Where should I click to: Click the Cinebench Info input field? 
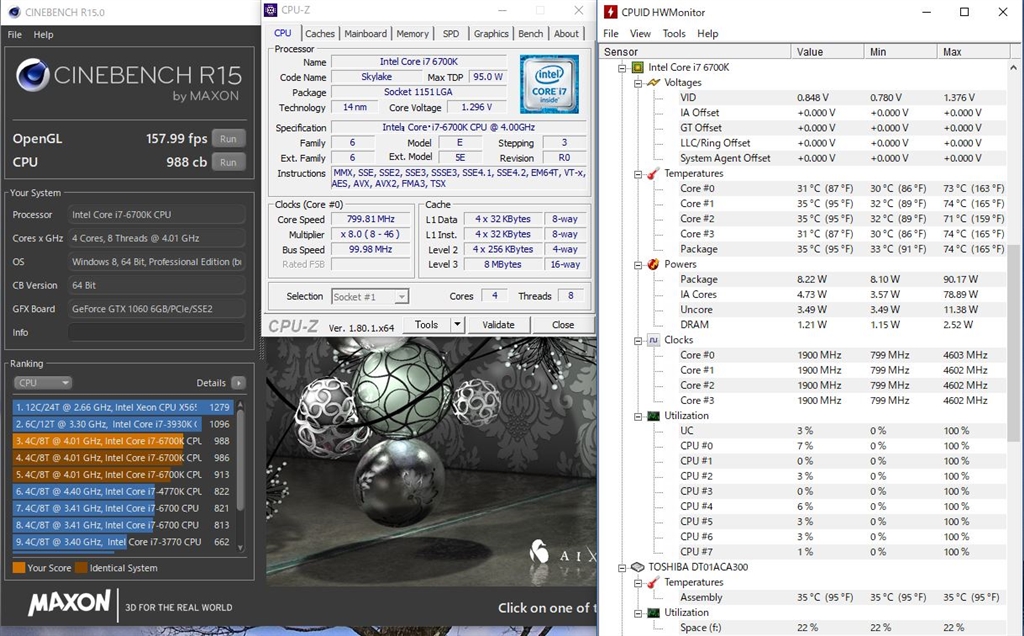(x=157, y=332)
